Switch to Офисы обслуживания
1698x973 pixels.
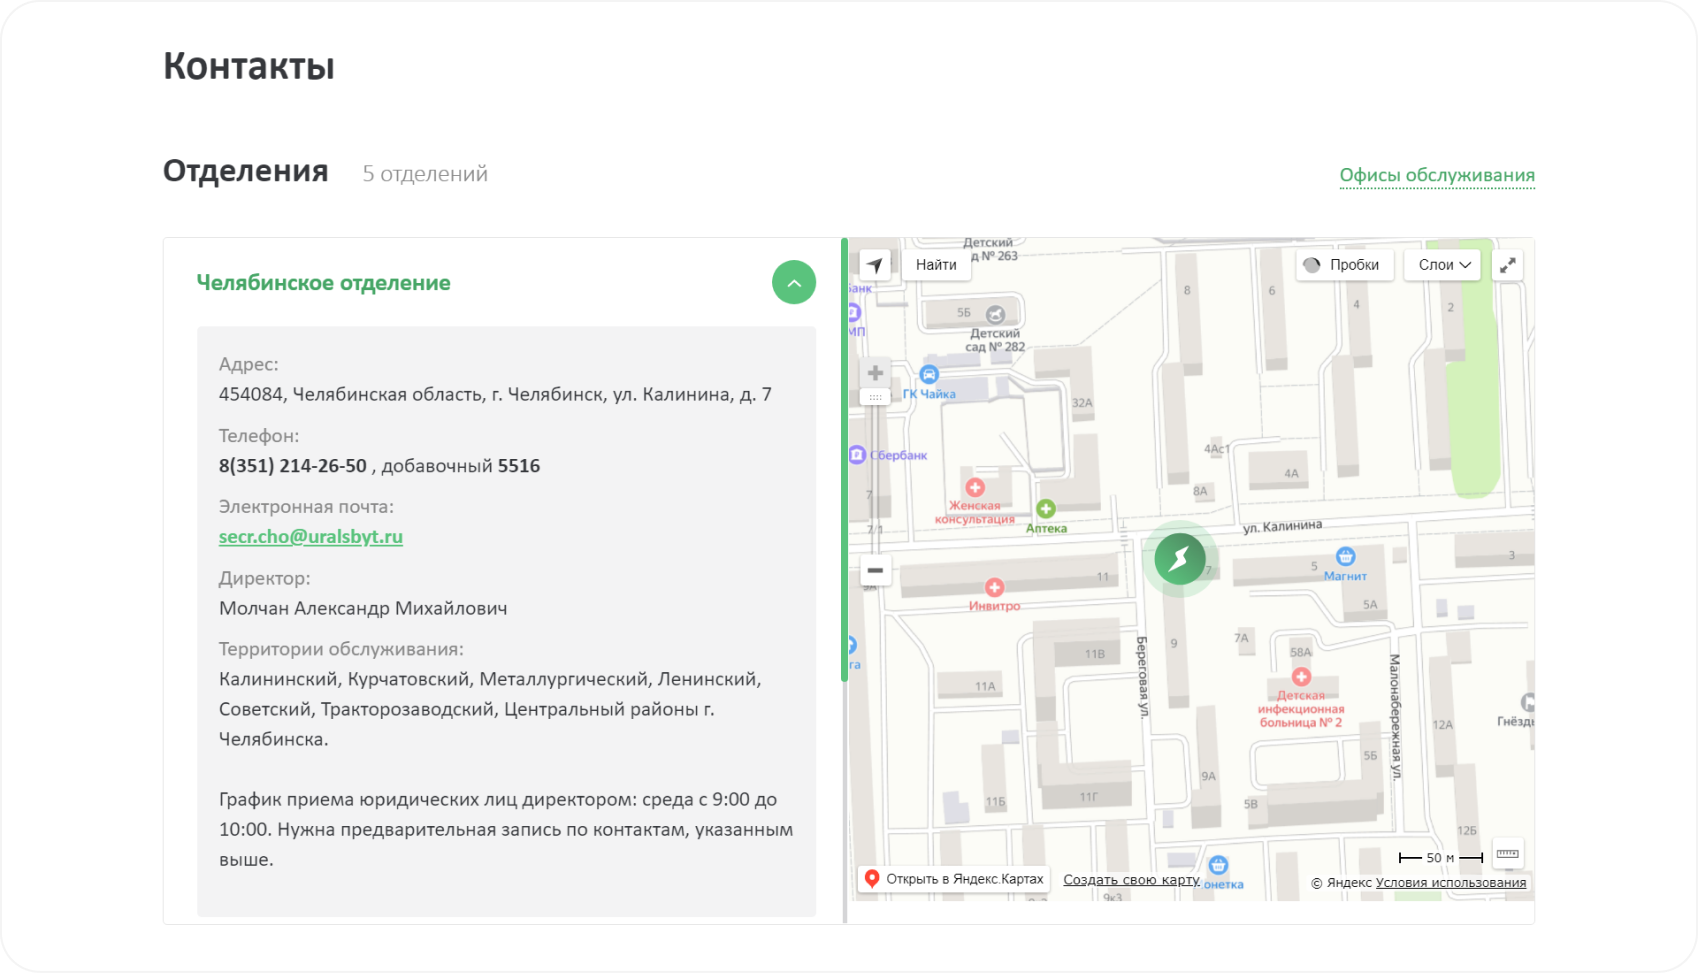(x=1436, y=176)
